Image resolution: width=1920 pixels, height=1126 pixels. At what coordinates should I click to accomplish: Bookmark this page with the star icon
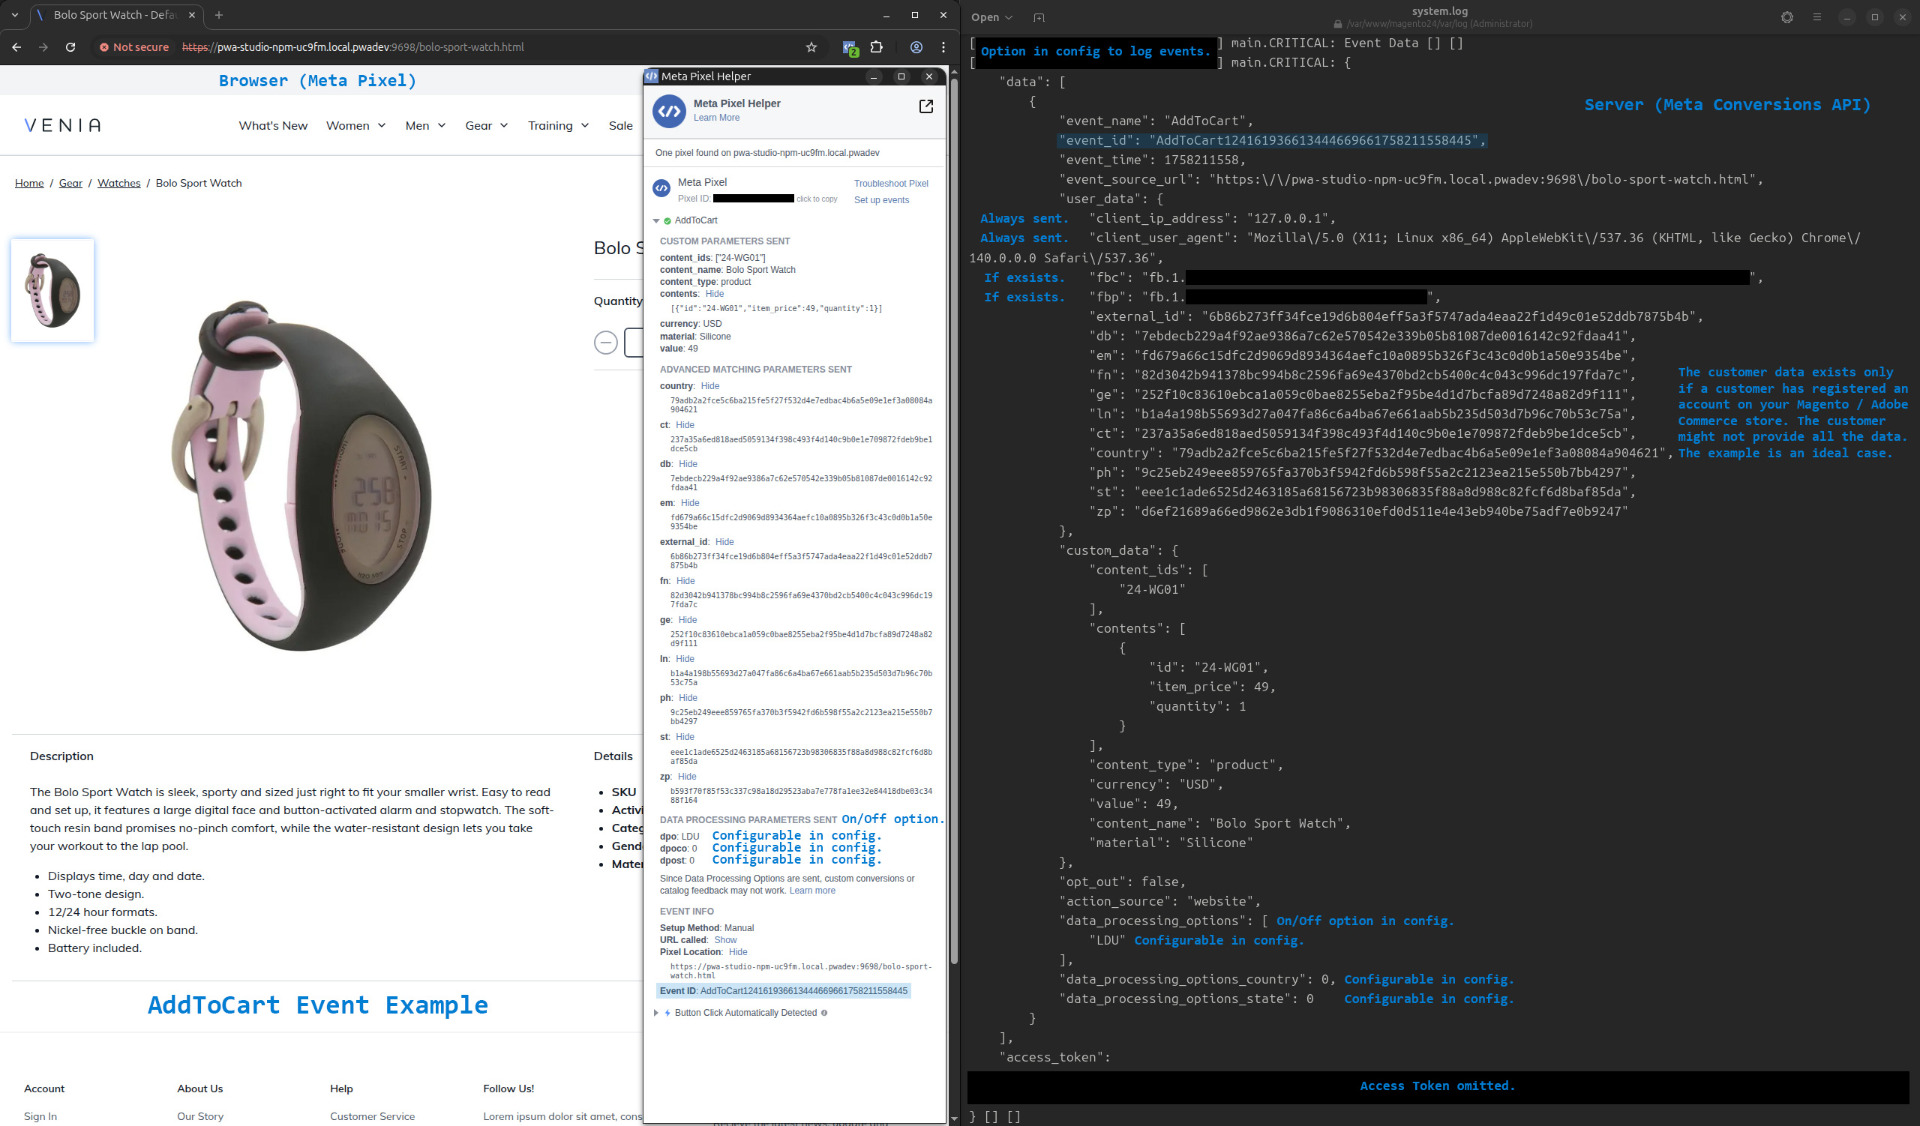point(811,47)
